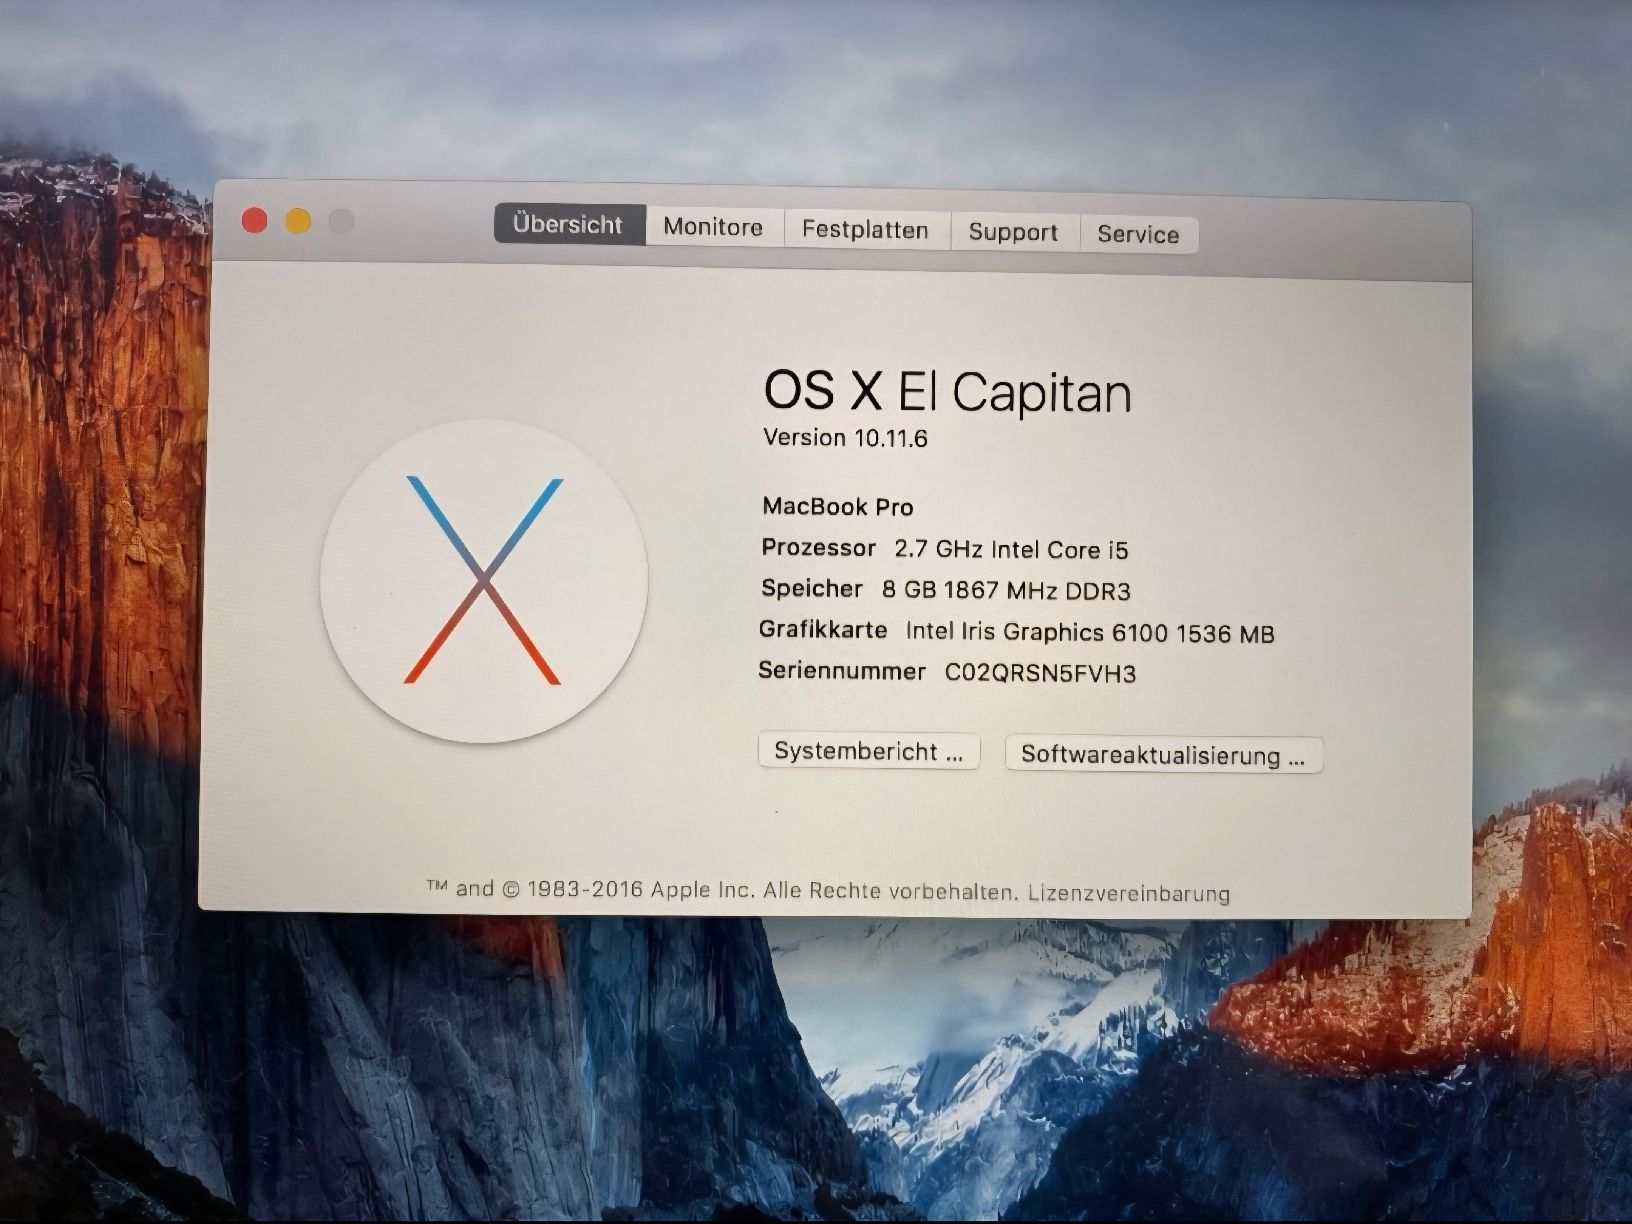Click the OS X El Capitan heading
The width and height of the screenshot is (1632, 1224).
click(948, 391)
